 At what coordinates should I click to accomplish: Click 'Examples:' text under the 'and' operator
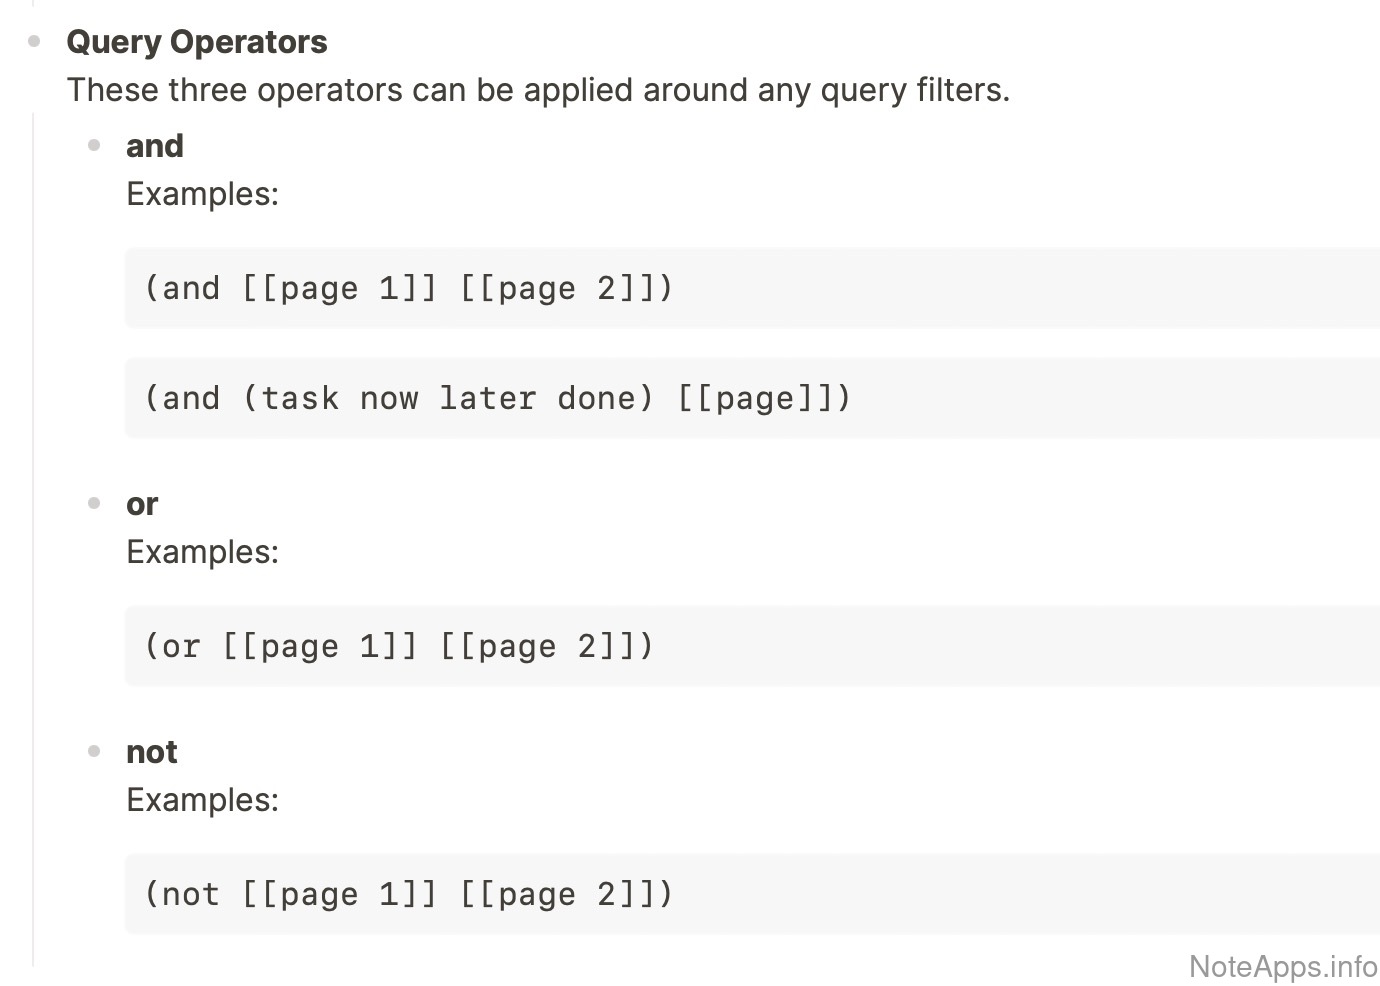[202, 194]
